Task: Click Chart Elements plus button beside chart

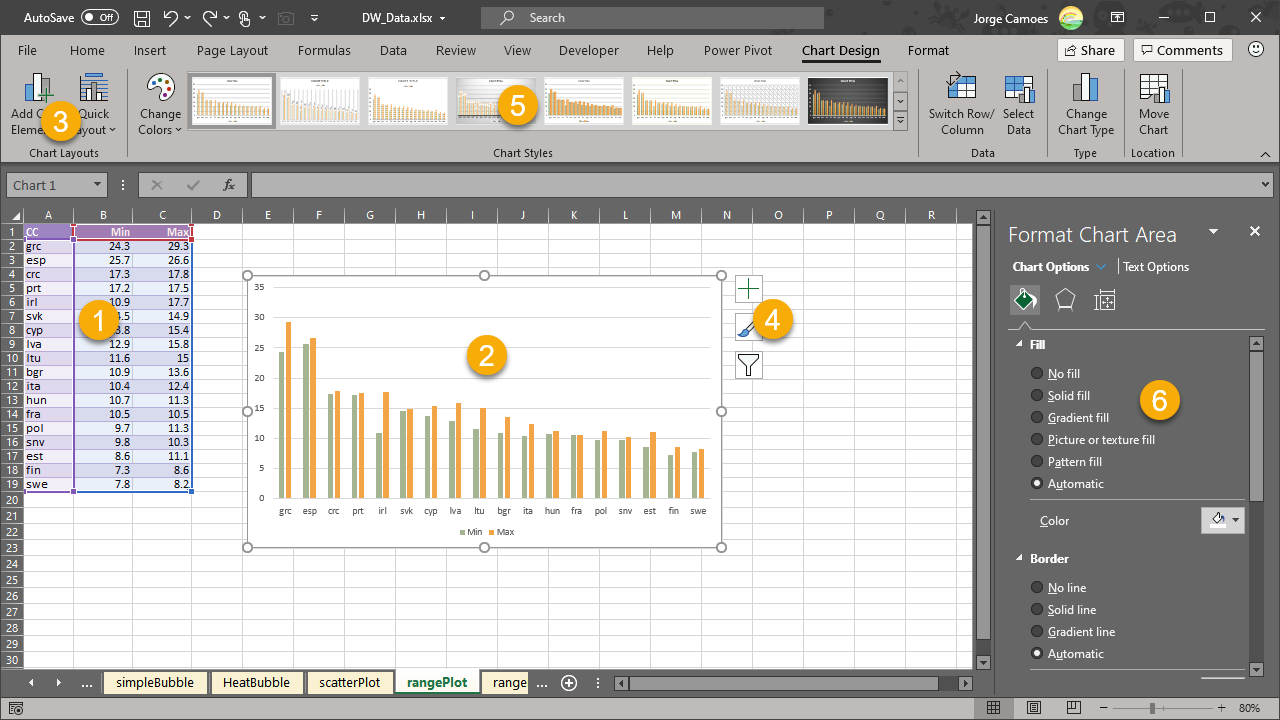Action: pos(749,289)
